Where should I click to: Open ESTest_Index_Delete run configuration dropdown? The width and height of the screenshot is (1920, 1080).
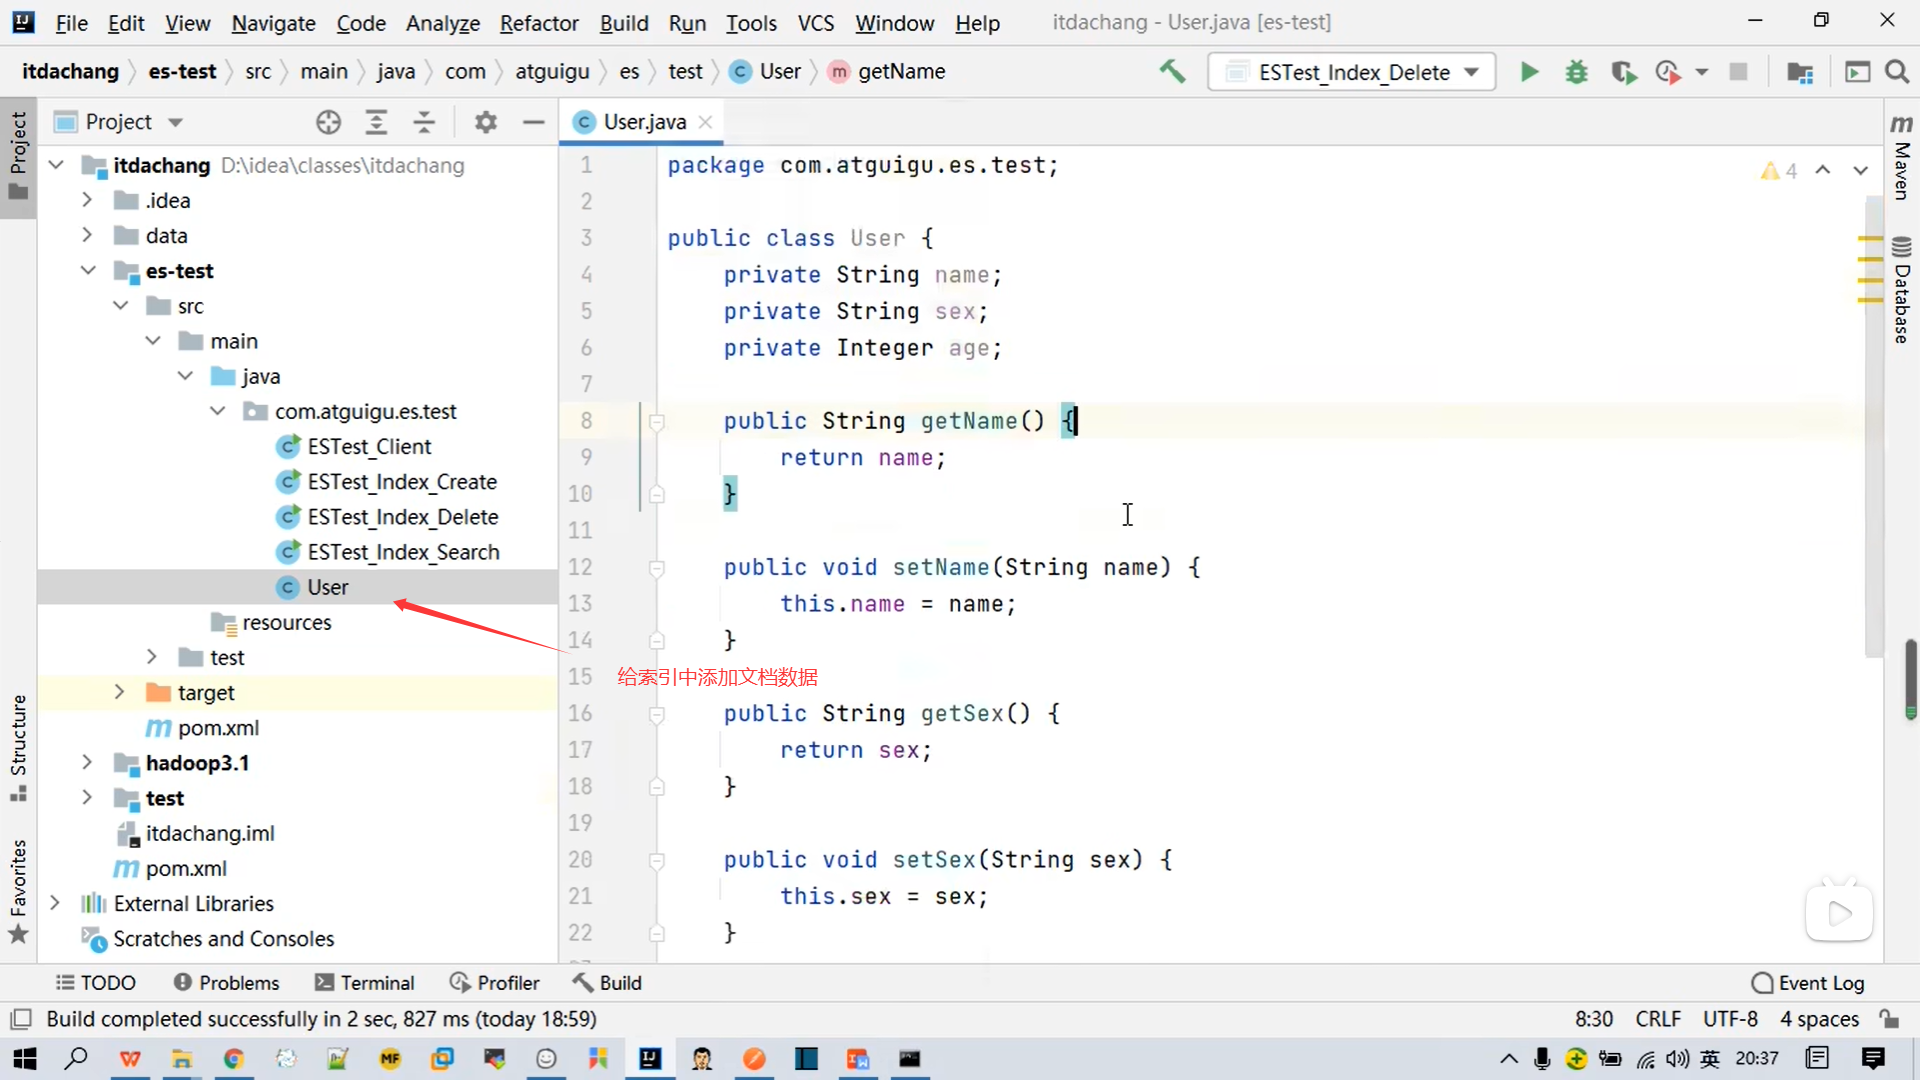tap(1352, 72)
